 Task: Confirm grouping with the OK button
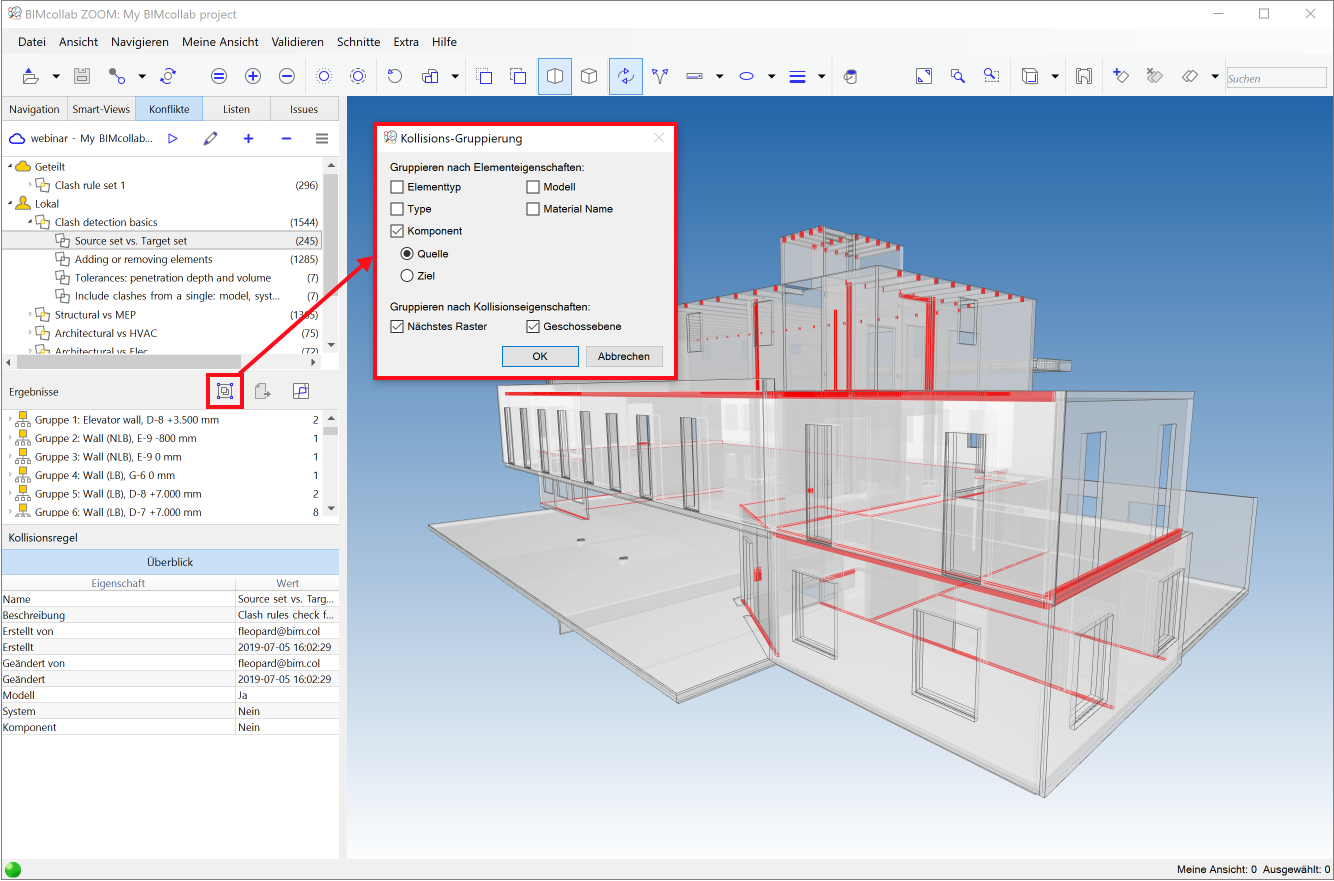(540, 356)
